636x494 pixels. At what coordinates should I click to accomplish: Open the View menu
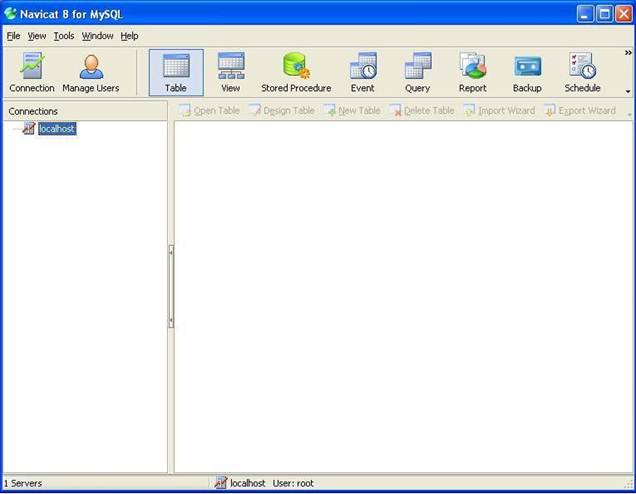37,36
